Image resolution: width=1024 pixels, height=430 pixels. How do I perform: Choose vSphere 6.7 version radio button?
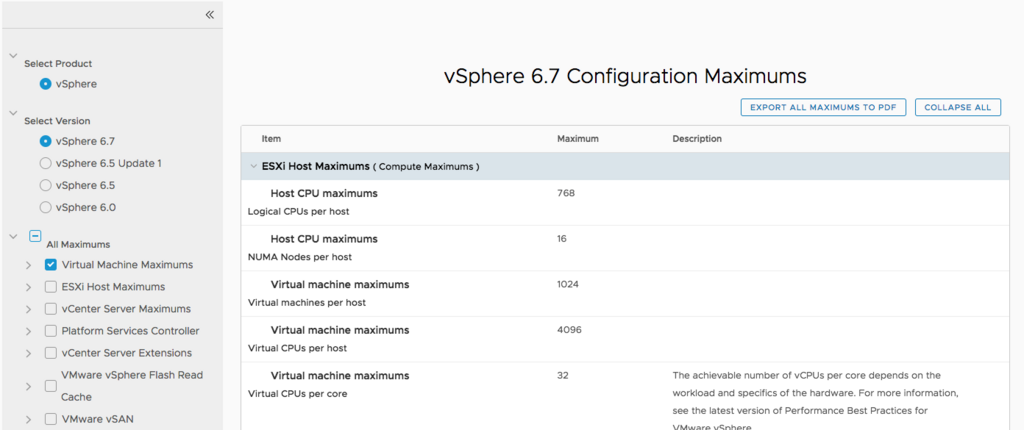tap(45, 141)
